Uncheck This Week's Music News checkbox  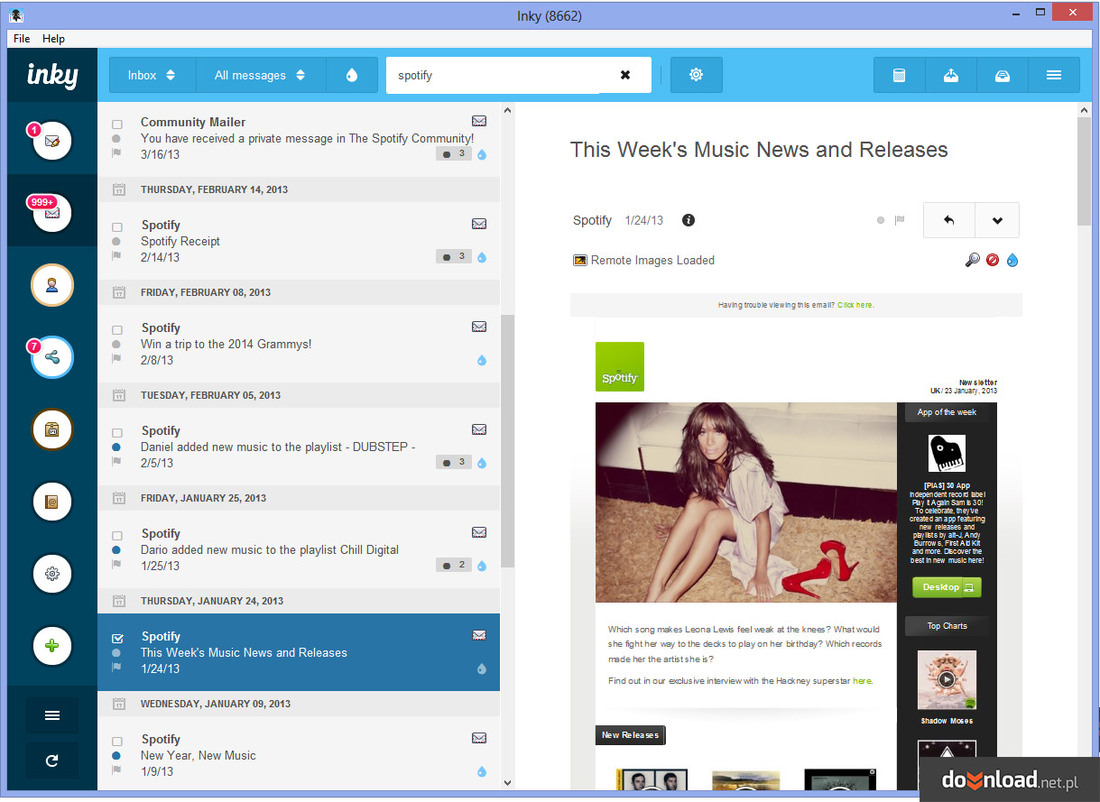tap(118, 639)
